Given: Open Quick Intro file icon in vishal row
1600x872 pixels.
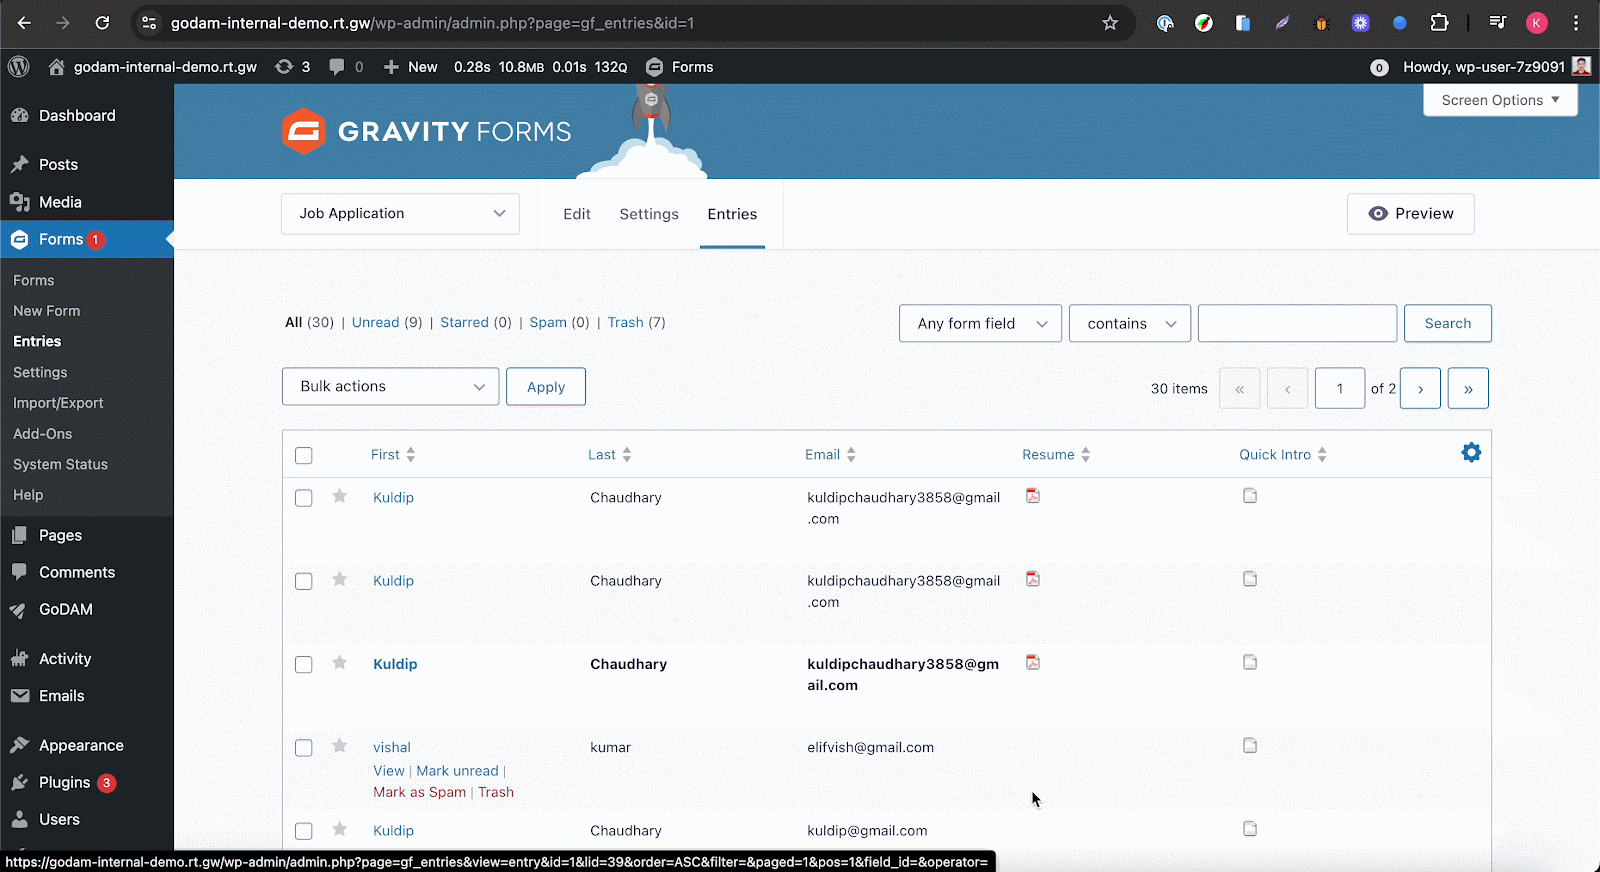Looking at the screenshot, I should (1250, 746).
